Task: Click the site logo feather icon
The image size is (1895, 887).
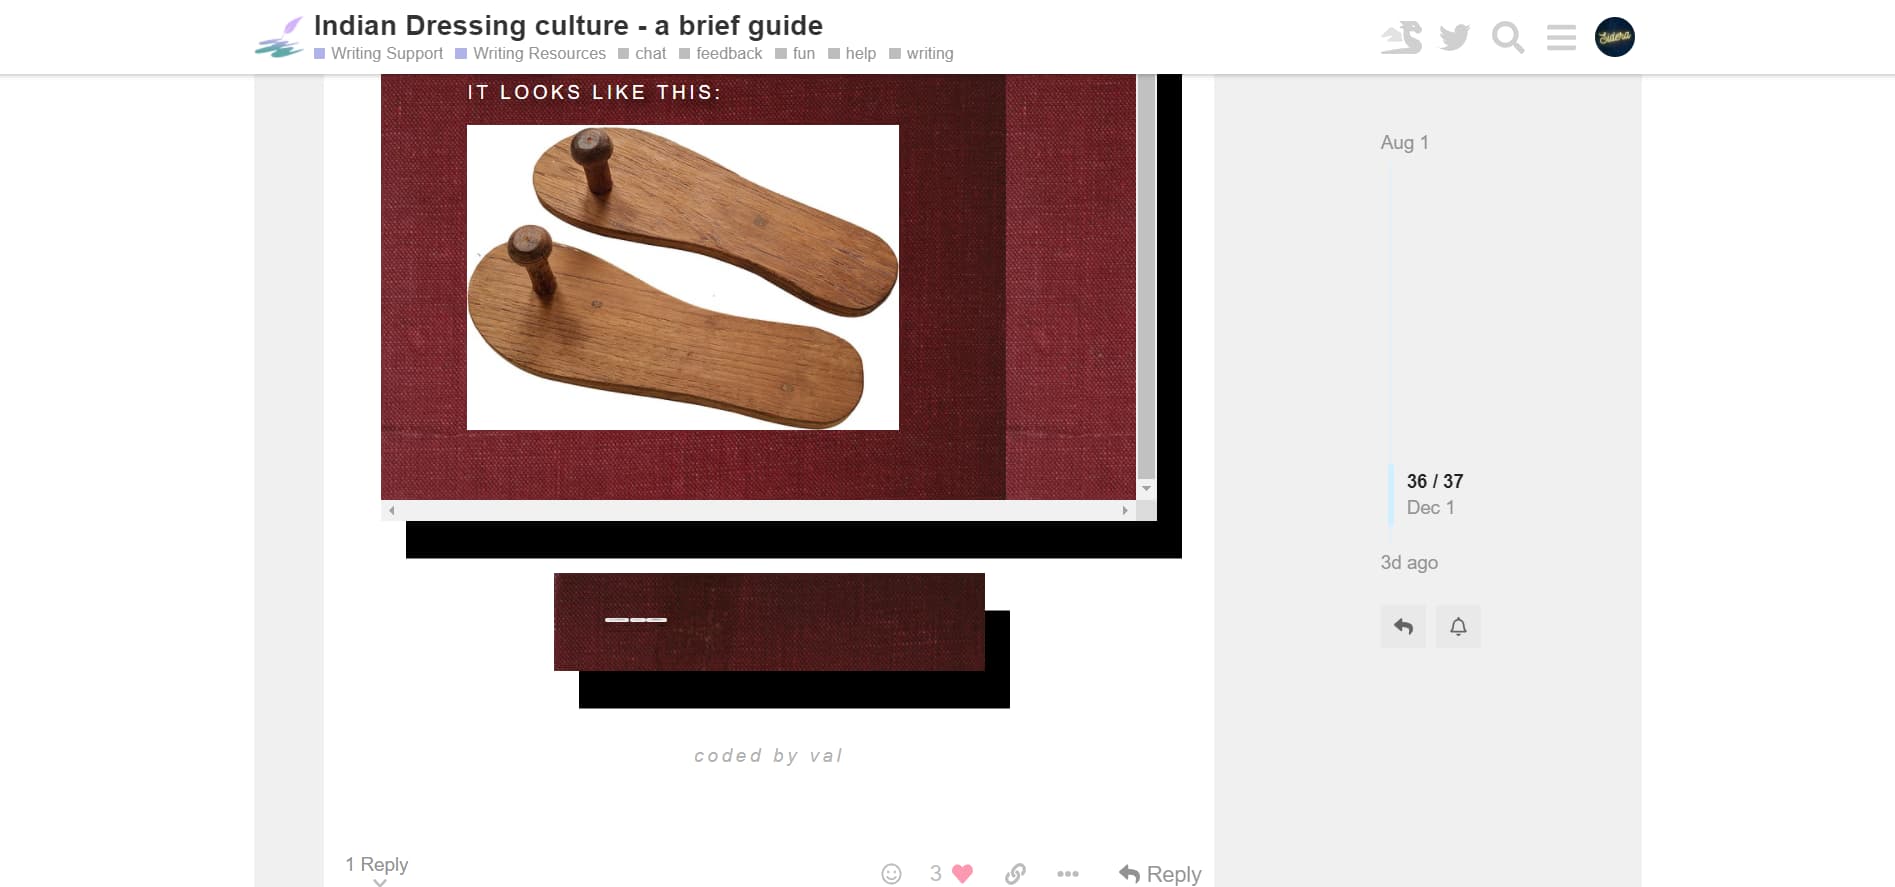Action: click(x=279, y=38)
